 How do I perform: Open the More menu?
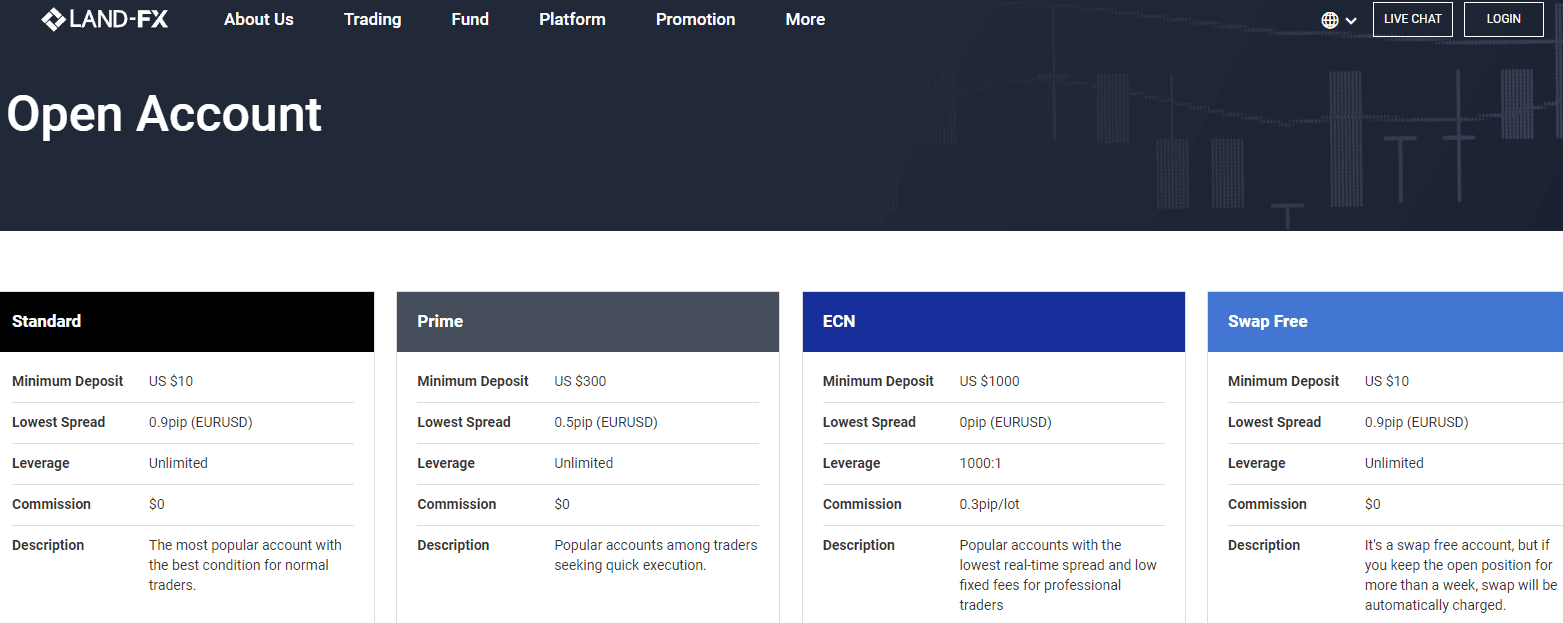point(805,19)
